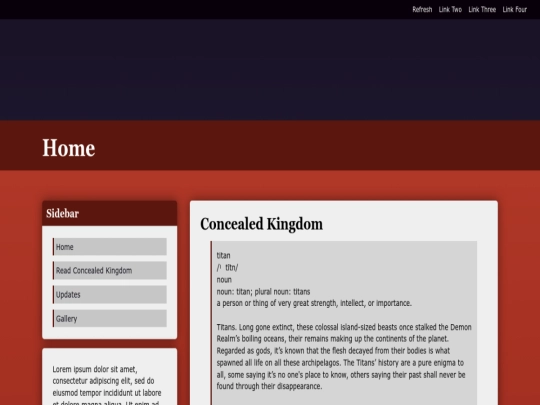The image size is (540, 405).
Task: Click the Concealed Kingdom article heading
Action: pos(261,224)
